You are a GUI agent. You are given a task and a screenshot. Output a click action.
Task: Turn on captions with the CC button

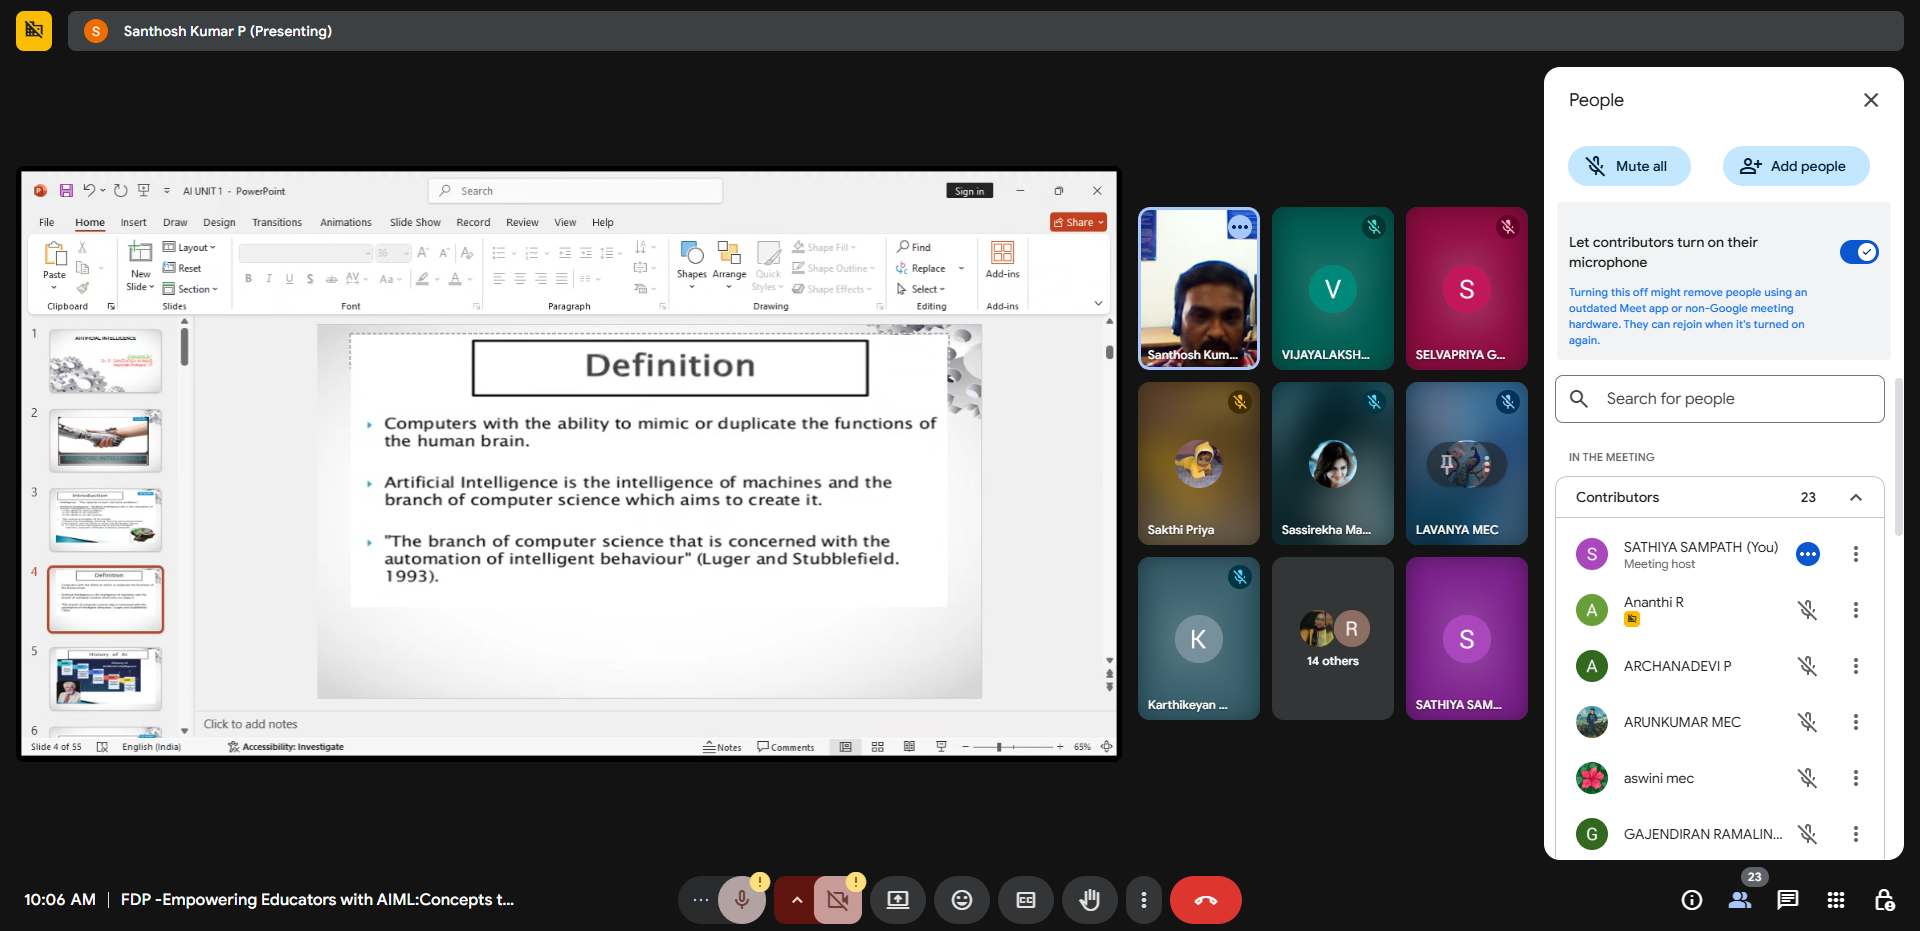[1026, 900]
